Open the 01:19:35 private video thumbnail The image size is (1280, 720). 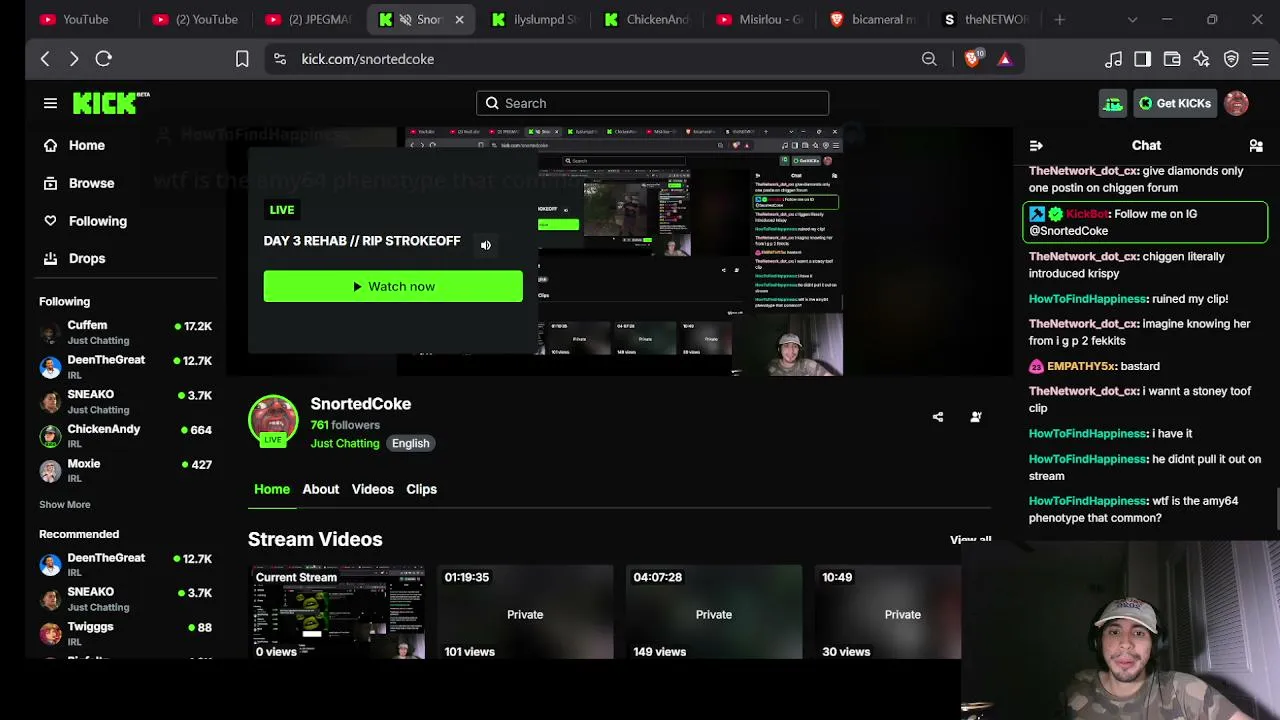[x=525, y=612]
